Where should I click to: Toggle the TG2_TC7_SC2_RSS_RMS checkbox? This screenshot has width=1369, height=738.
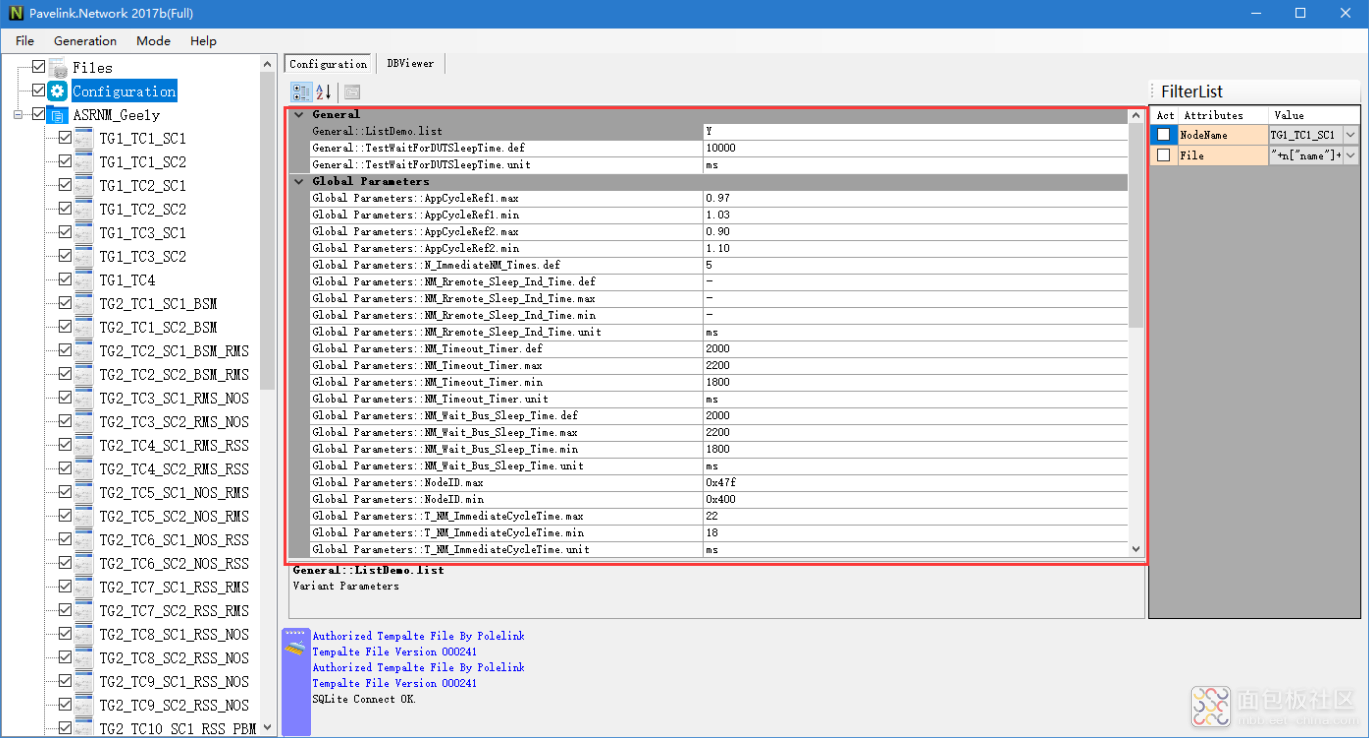[x=65, y=610]
